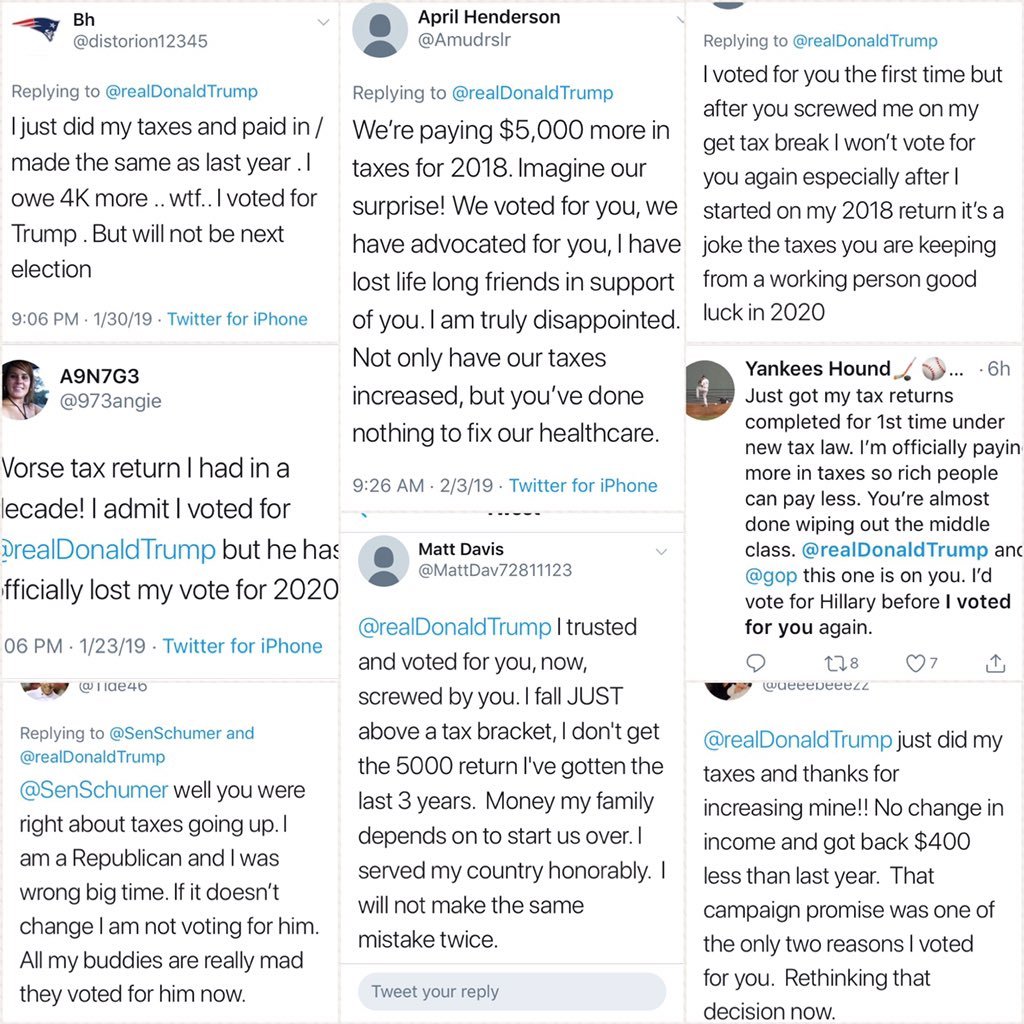Click the 'Tweet your reply' input field
The height and width of the screenshot is (1024, 1024).
(x=511, y=991)
